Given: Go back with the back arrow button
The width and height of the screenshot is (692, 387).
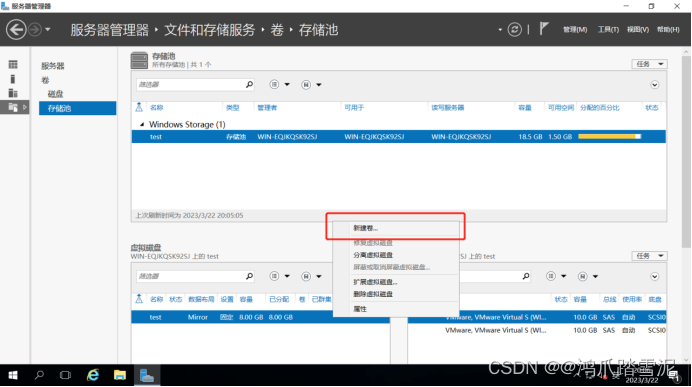Looking at the screenshot, I should (16, 30).
